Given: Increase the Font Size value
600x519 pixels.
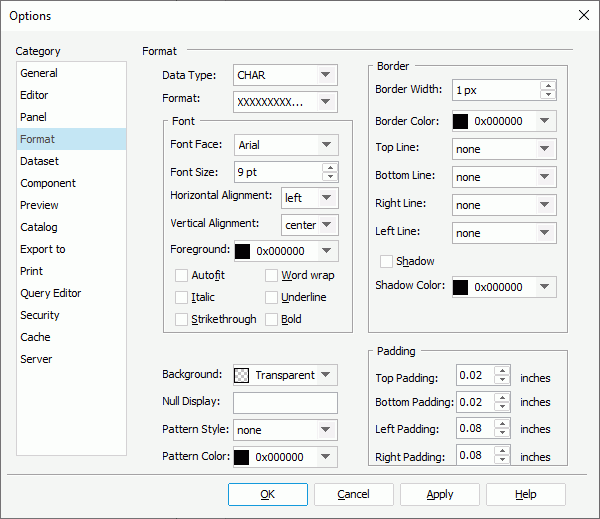Looking at the screenshot, I should pos(330,168).
